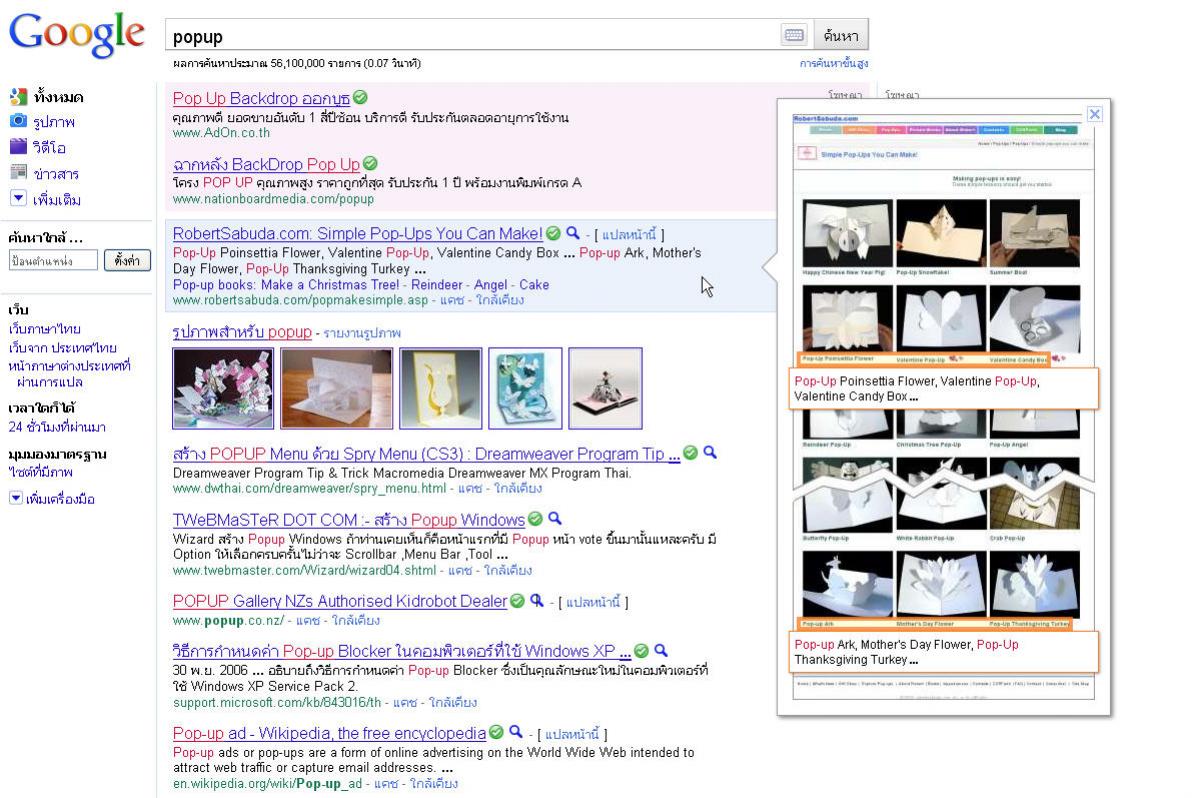Image resolution: width=1197 pixels, height=798 pixels.
Task: Click Translate this page link for Wikipedia result
Action: [x=573, y=735]
